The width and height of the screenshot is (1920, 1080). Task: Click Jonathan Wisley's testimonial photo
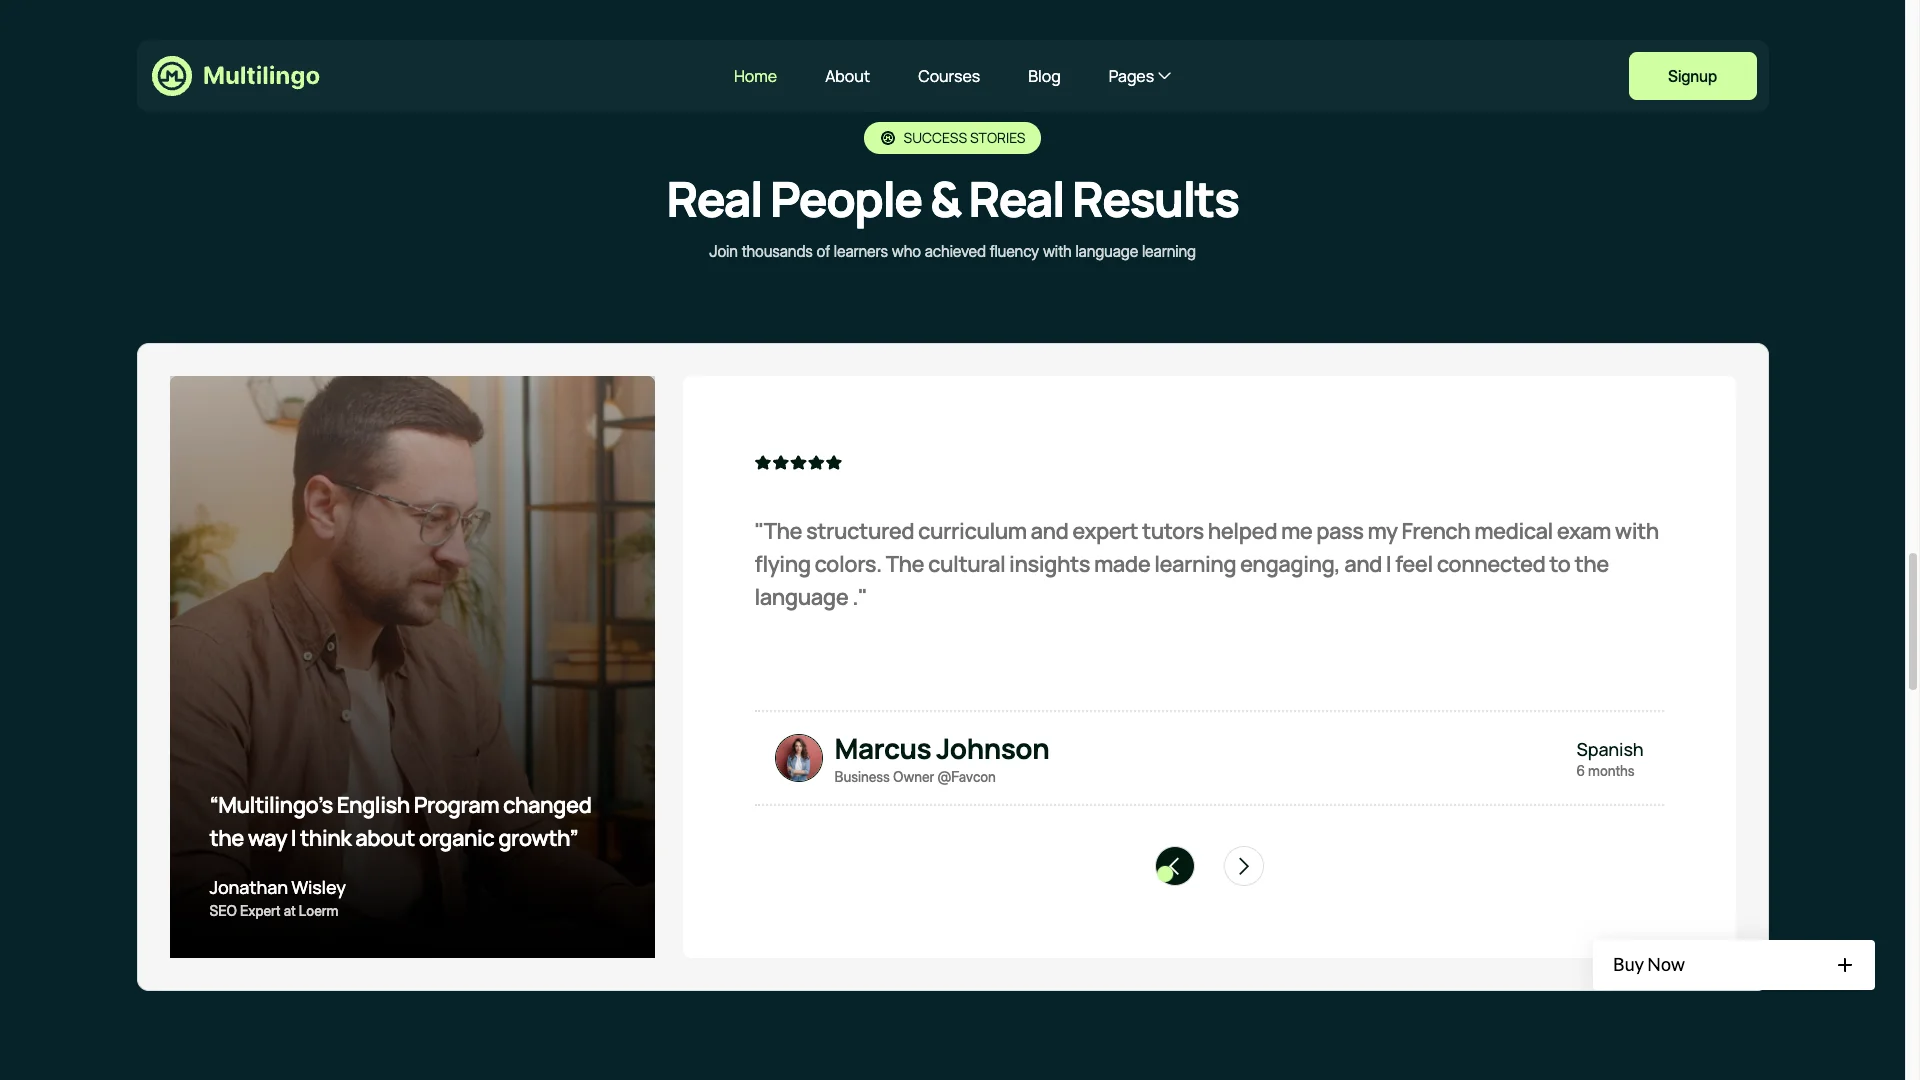point(412,667)
